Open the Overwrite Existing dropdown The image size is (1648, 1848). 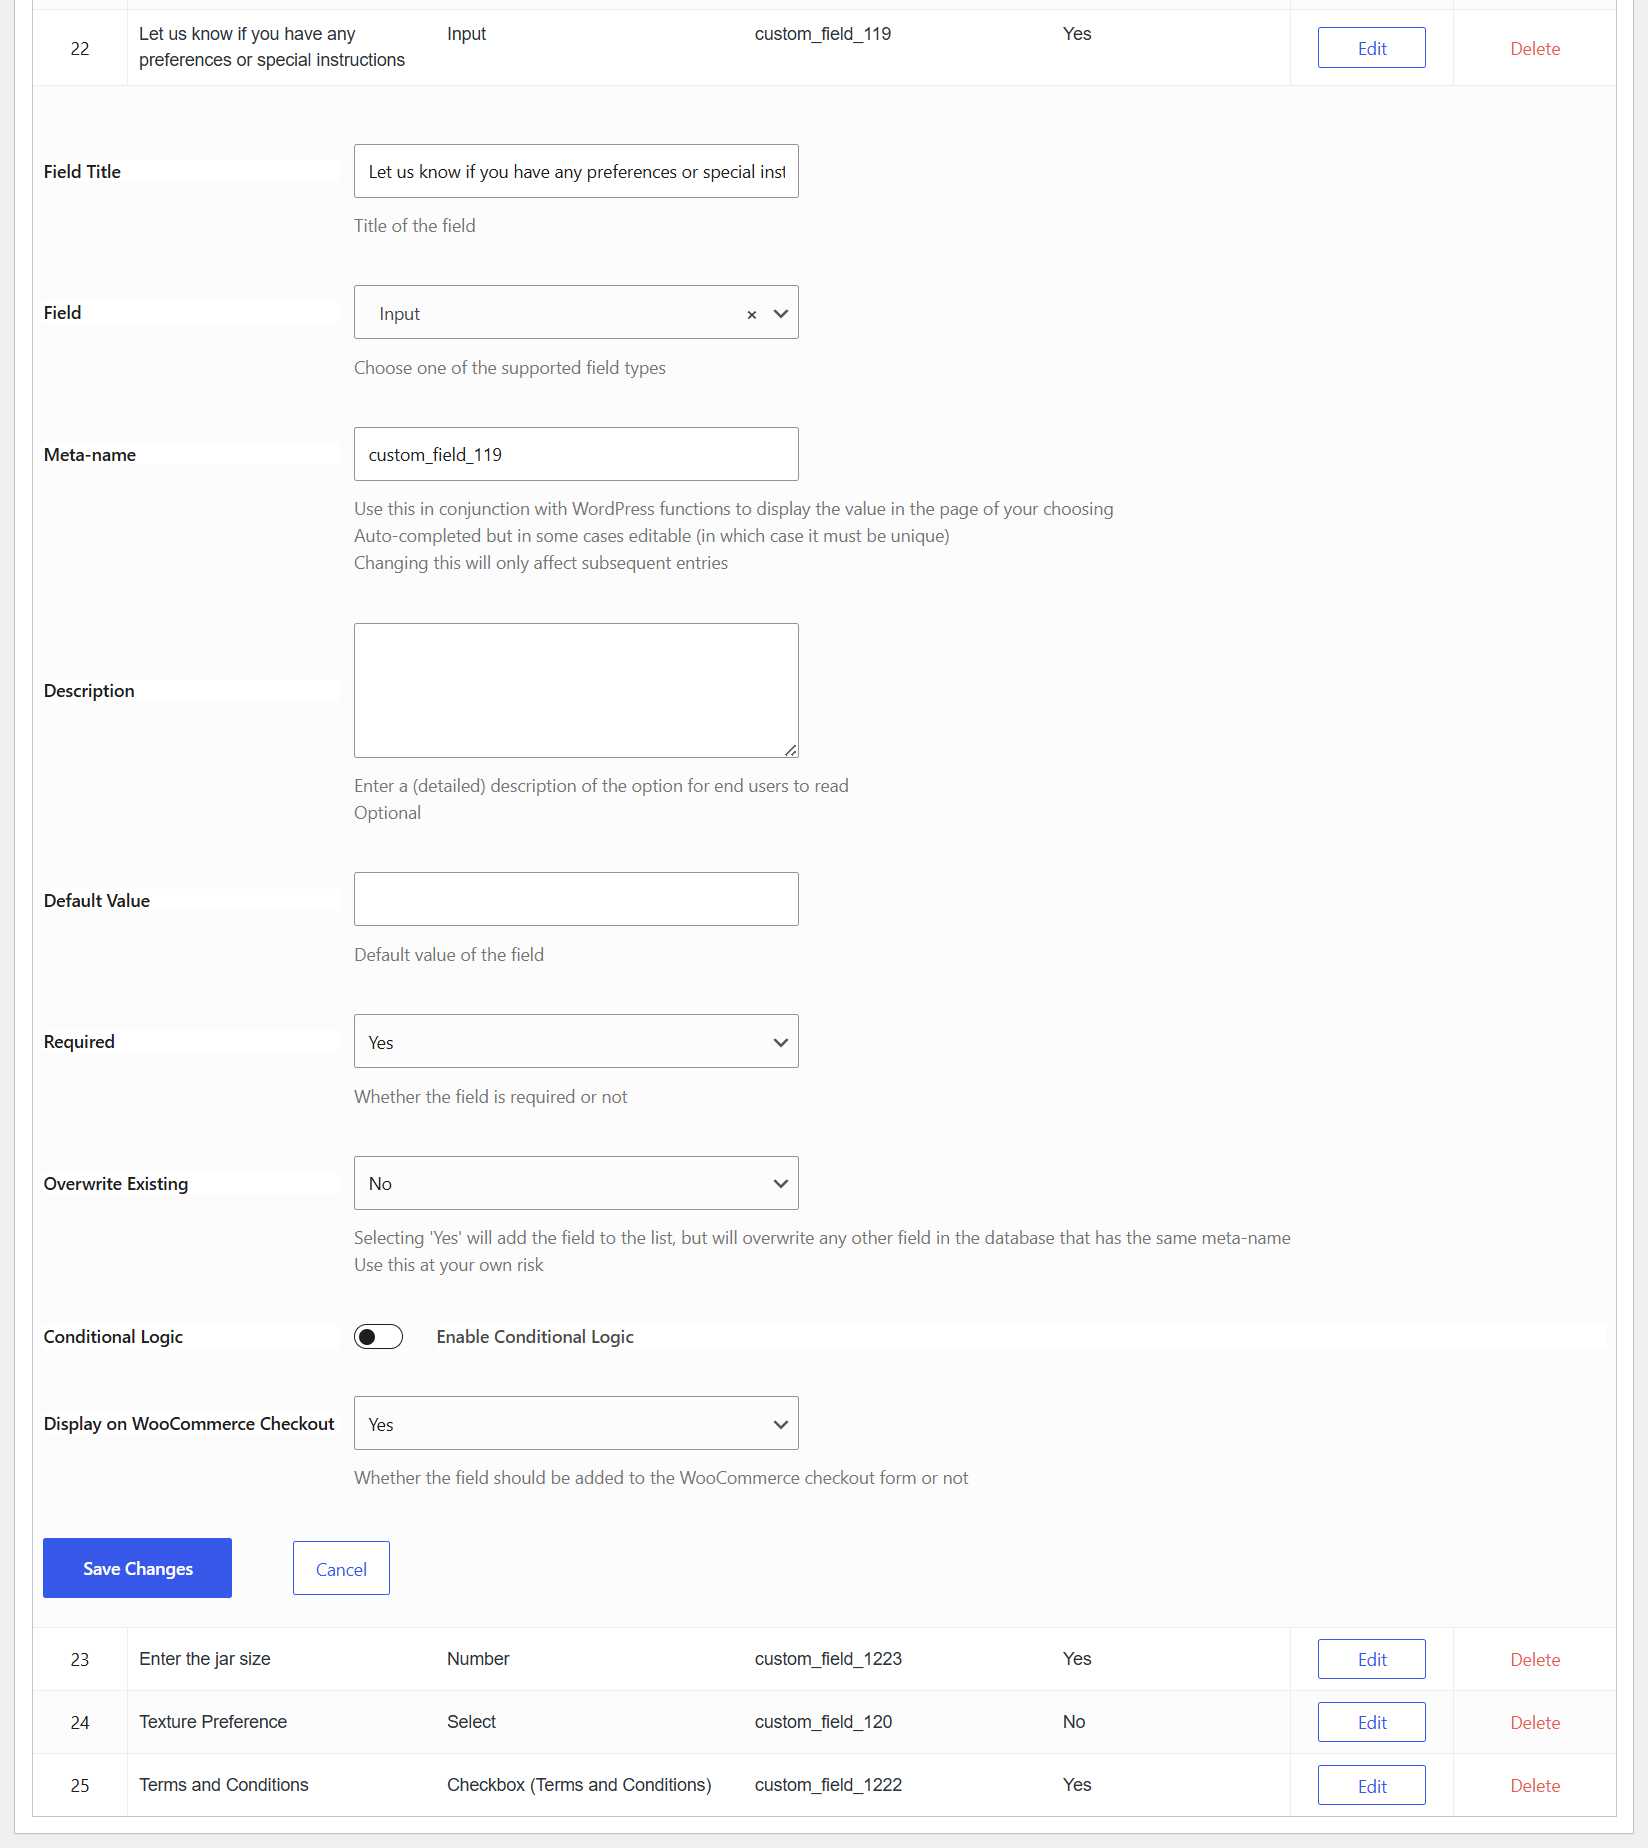(x=576, y=1183)
